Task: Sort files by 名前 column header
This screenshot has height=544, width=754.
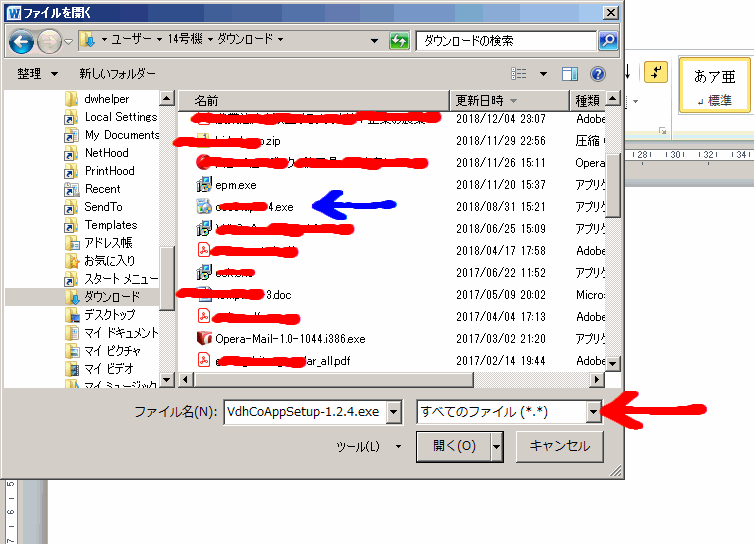Action: pyautogui.click(x=314, y=101)
